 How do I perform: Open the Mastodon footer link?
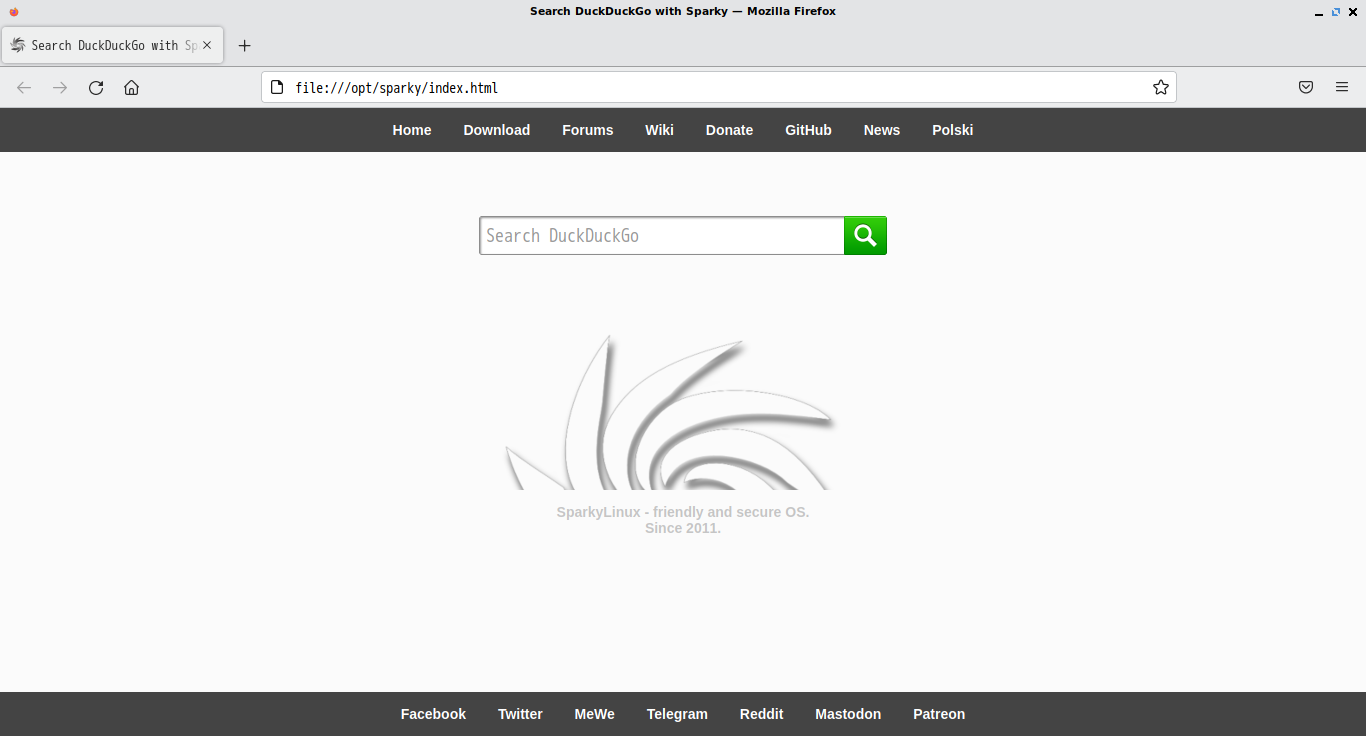(848, 714)
